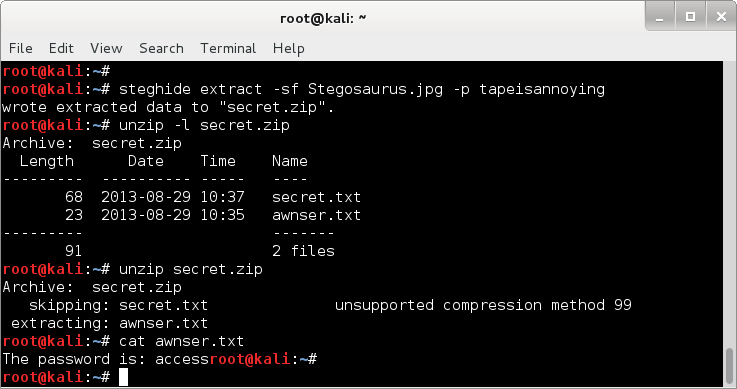Open the Terminal menu
737x389 pixels.
pyautogui.click(x=228, y=48)
